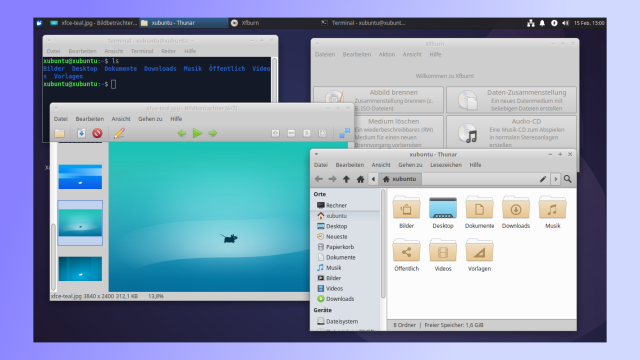
Task: Select bottom dark-teal thumbnail in Bildbetrachter
Action: pyautogui.click(x=80, y=269)
